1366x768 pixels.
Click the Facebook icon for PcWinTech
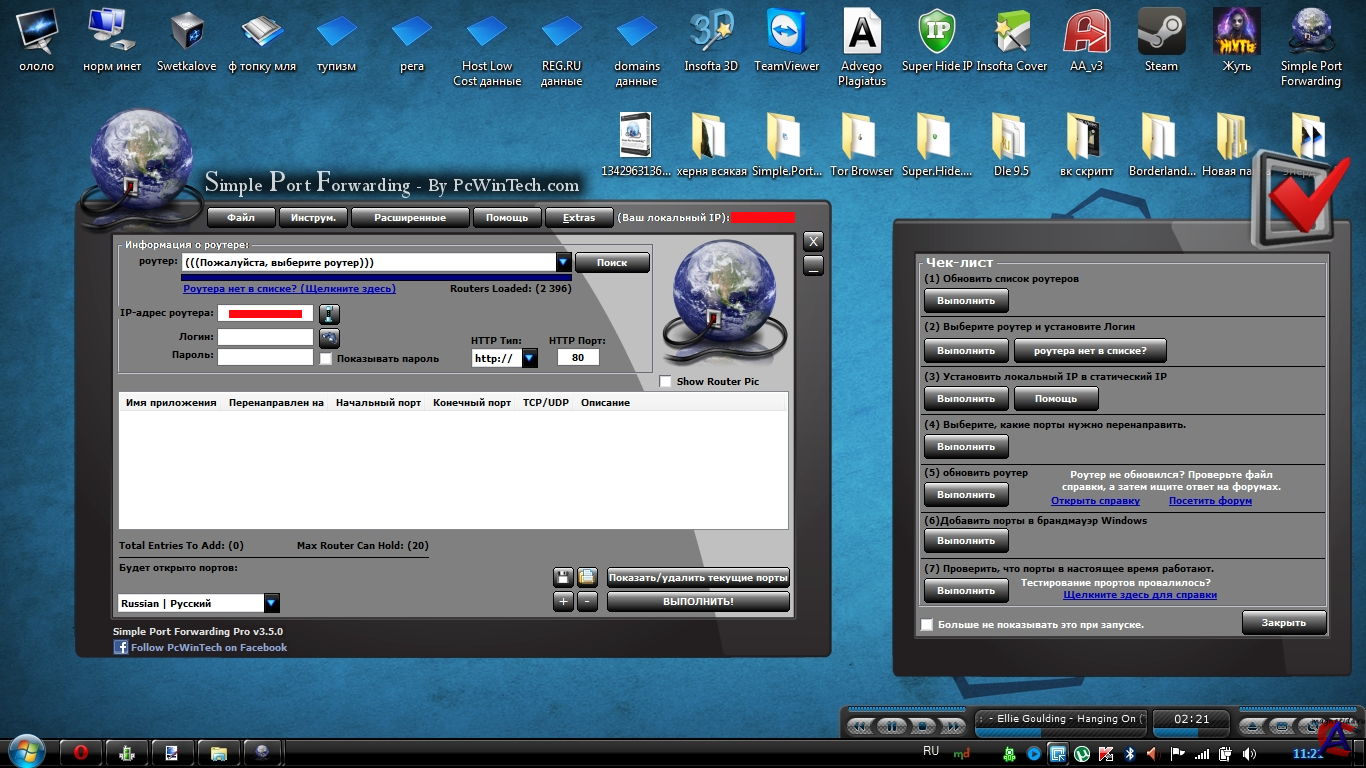click(x=120, y=647)
